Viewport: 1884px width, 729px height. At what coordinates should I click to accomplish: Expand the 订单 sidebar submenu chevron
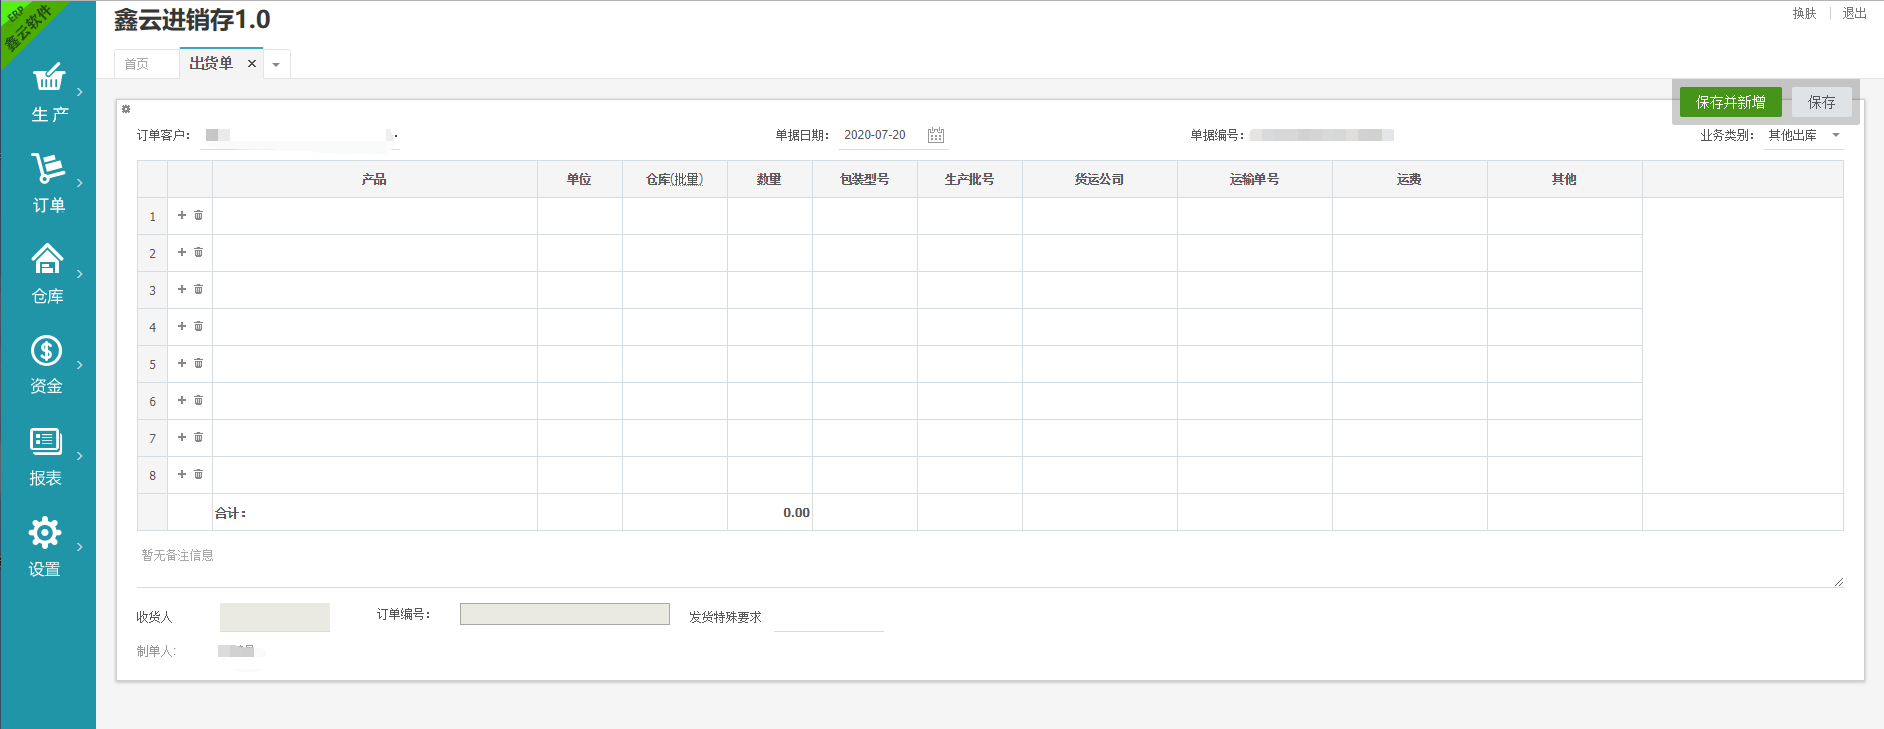click(x=80, y=183)
